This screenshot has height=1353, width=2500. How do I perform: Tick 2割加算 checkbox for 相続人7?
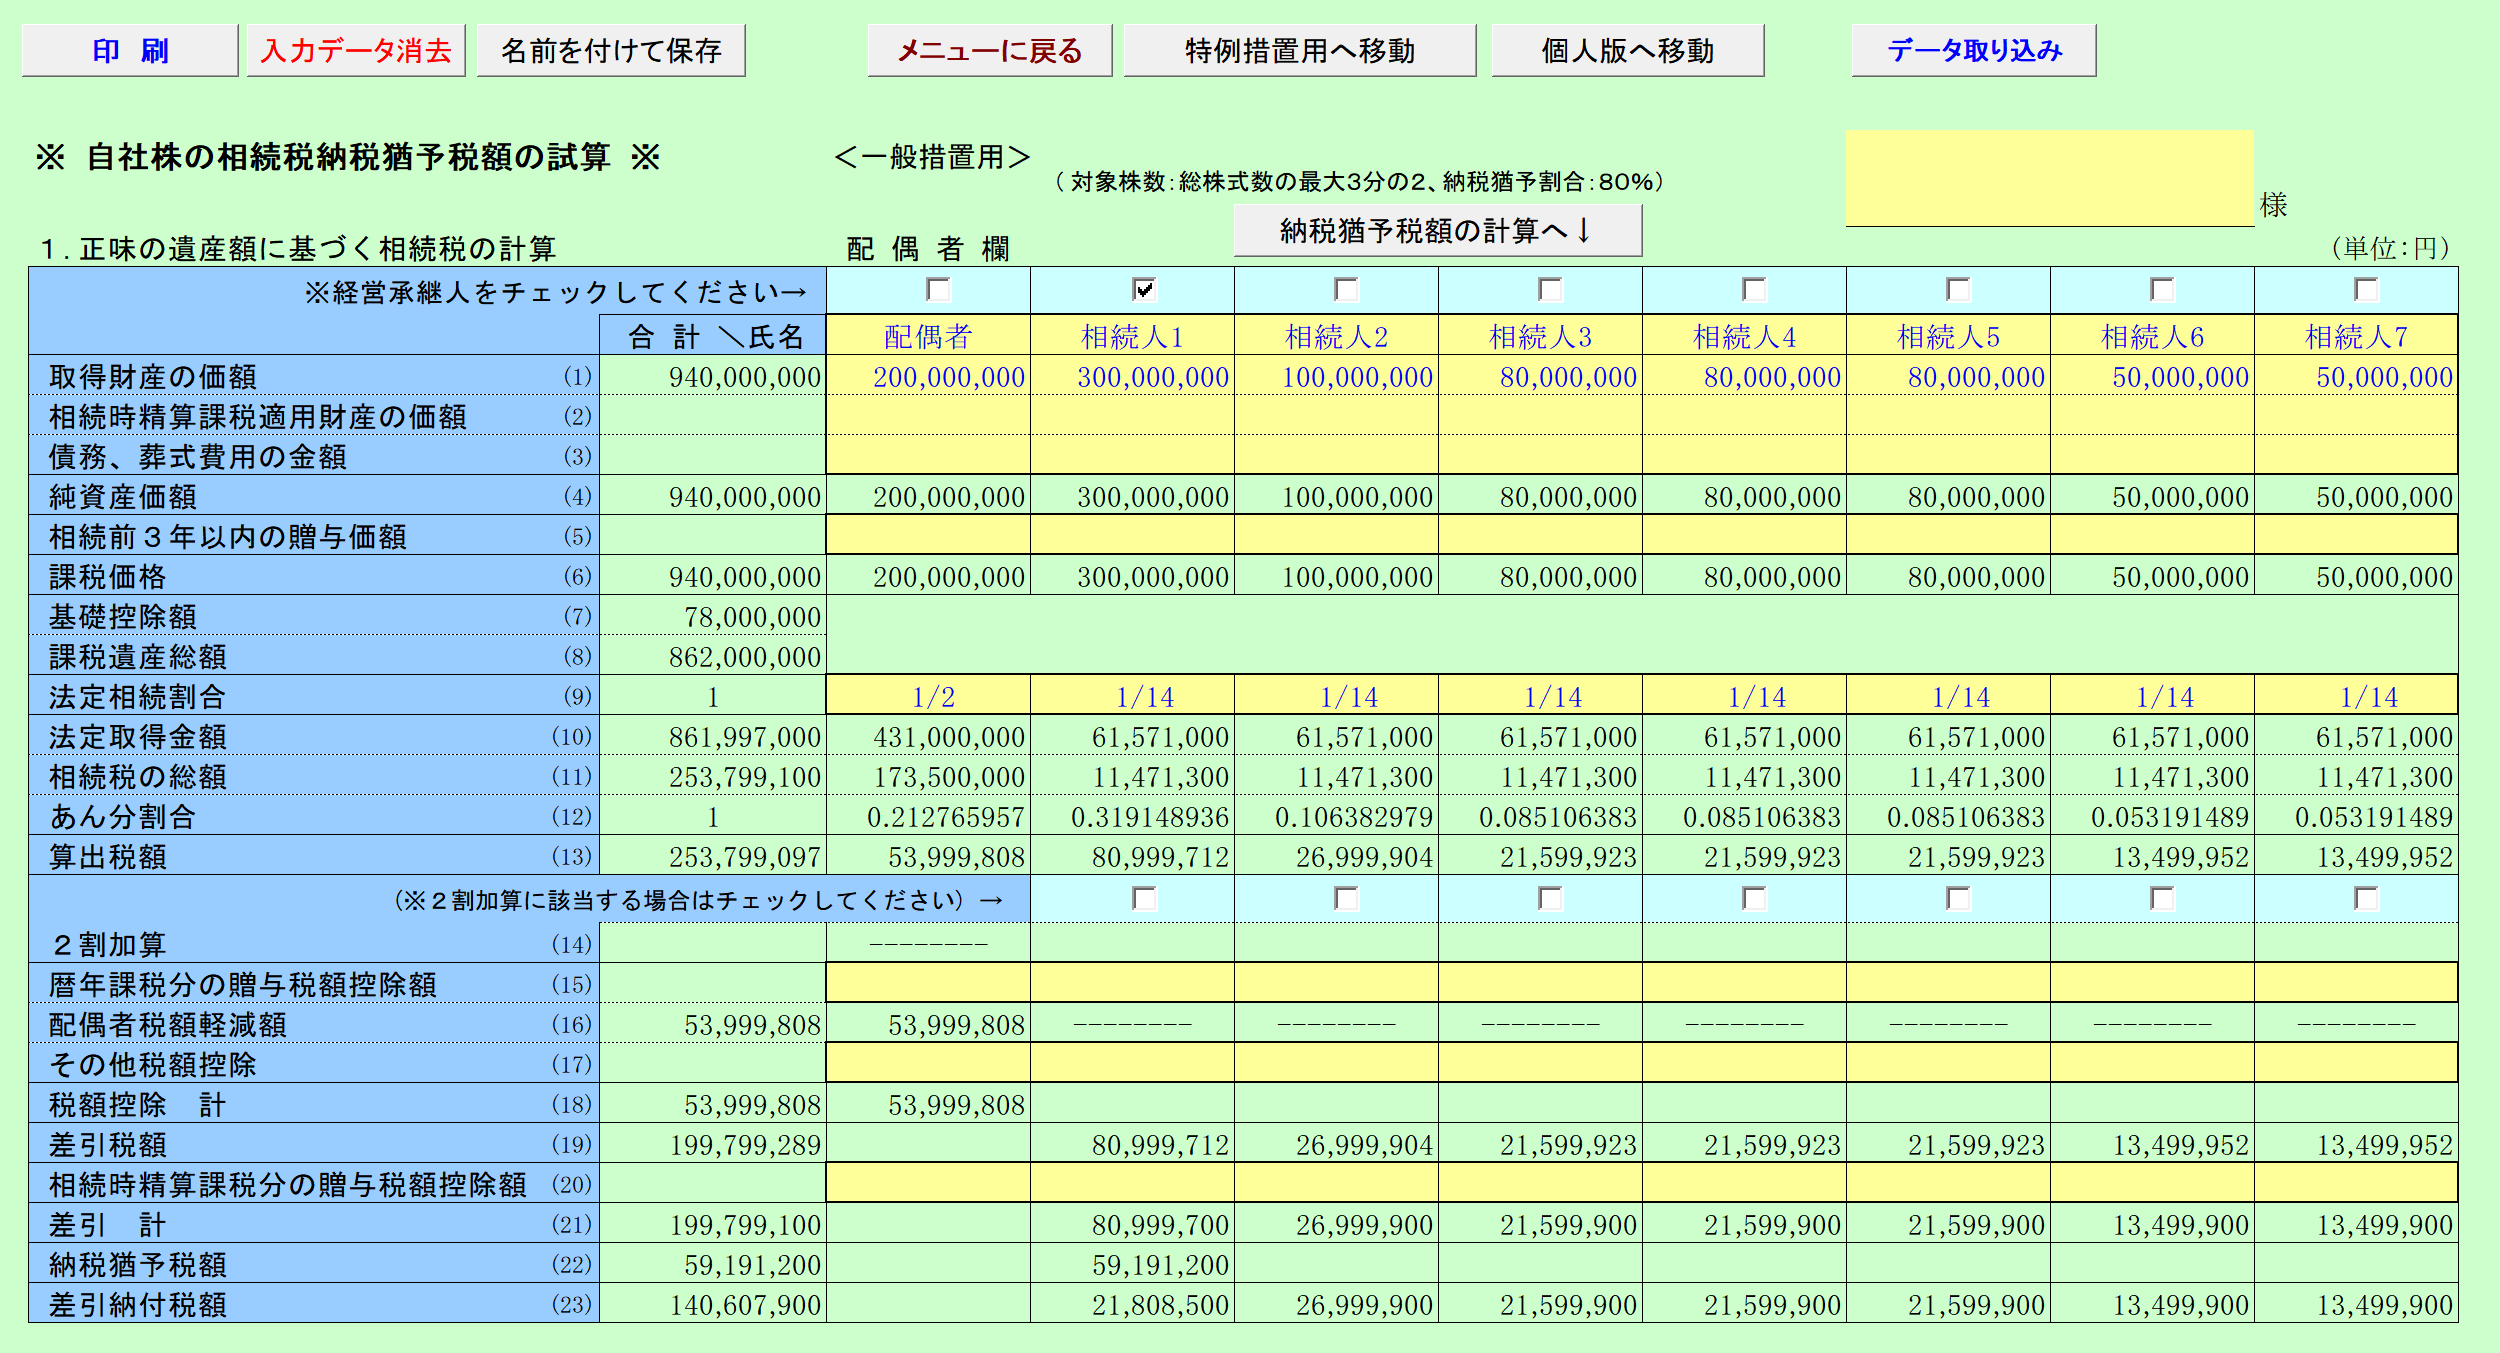click(x=2367, y=898)
